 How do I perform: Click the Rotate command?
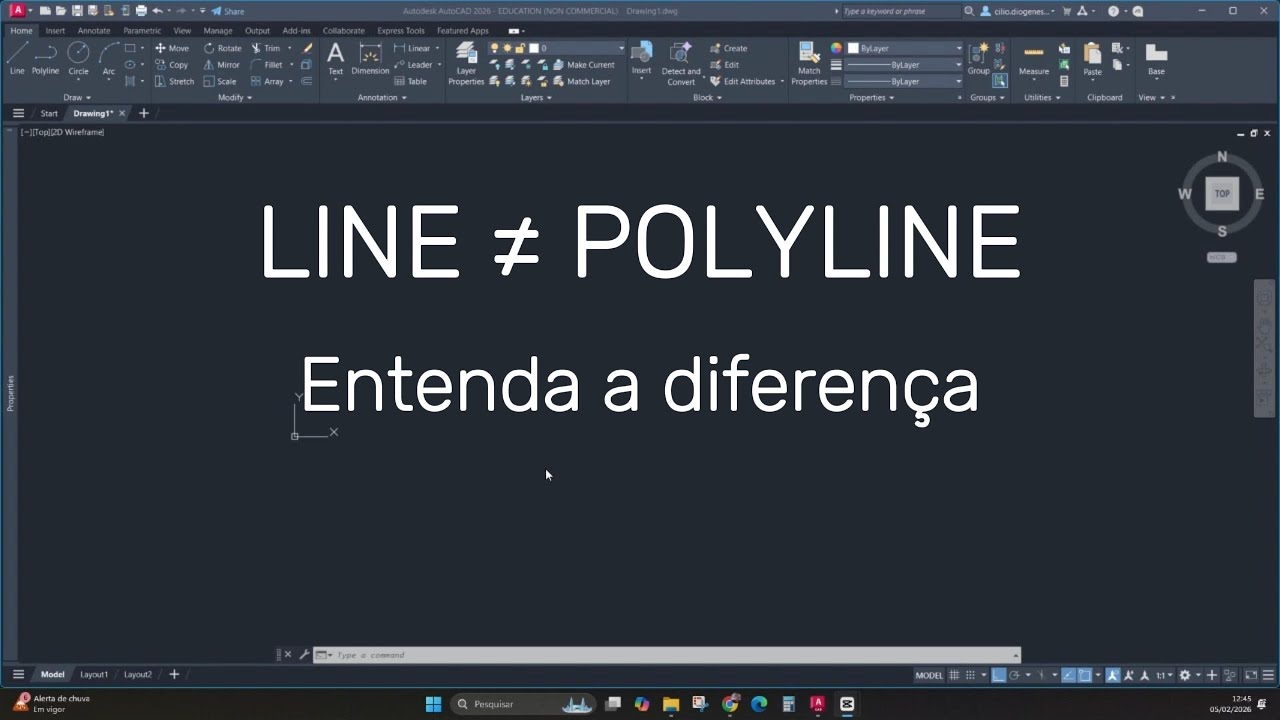tap(222, 48)
